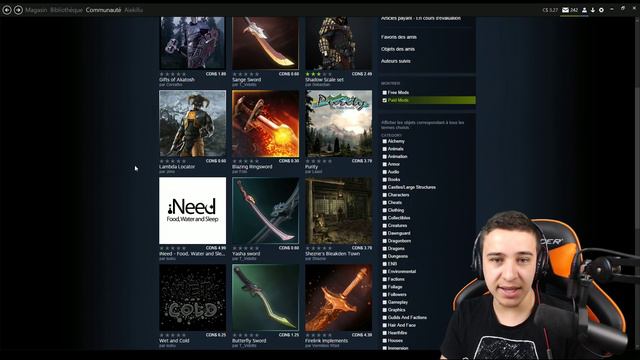640x360 pixels.
Task: Tick the Guilds And Factions checkbox
Action: (x=384, y=318)
